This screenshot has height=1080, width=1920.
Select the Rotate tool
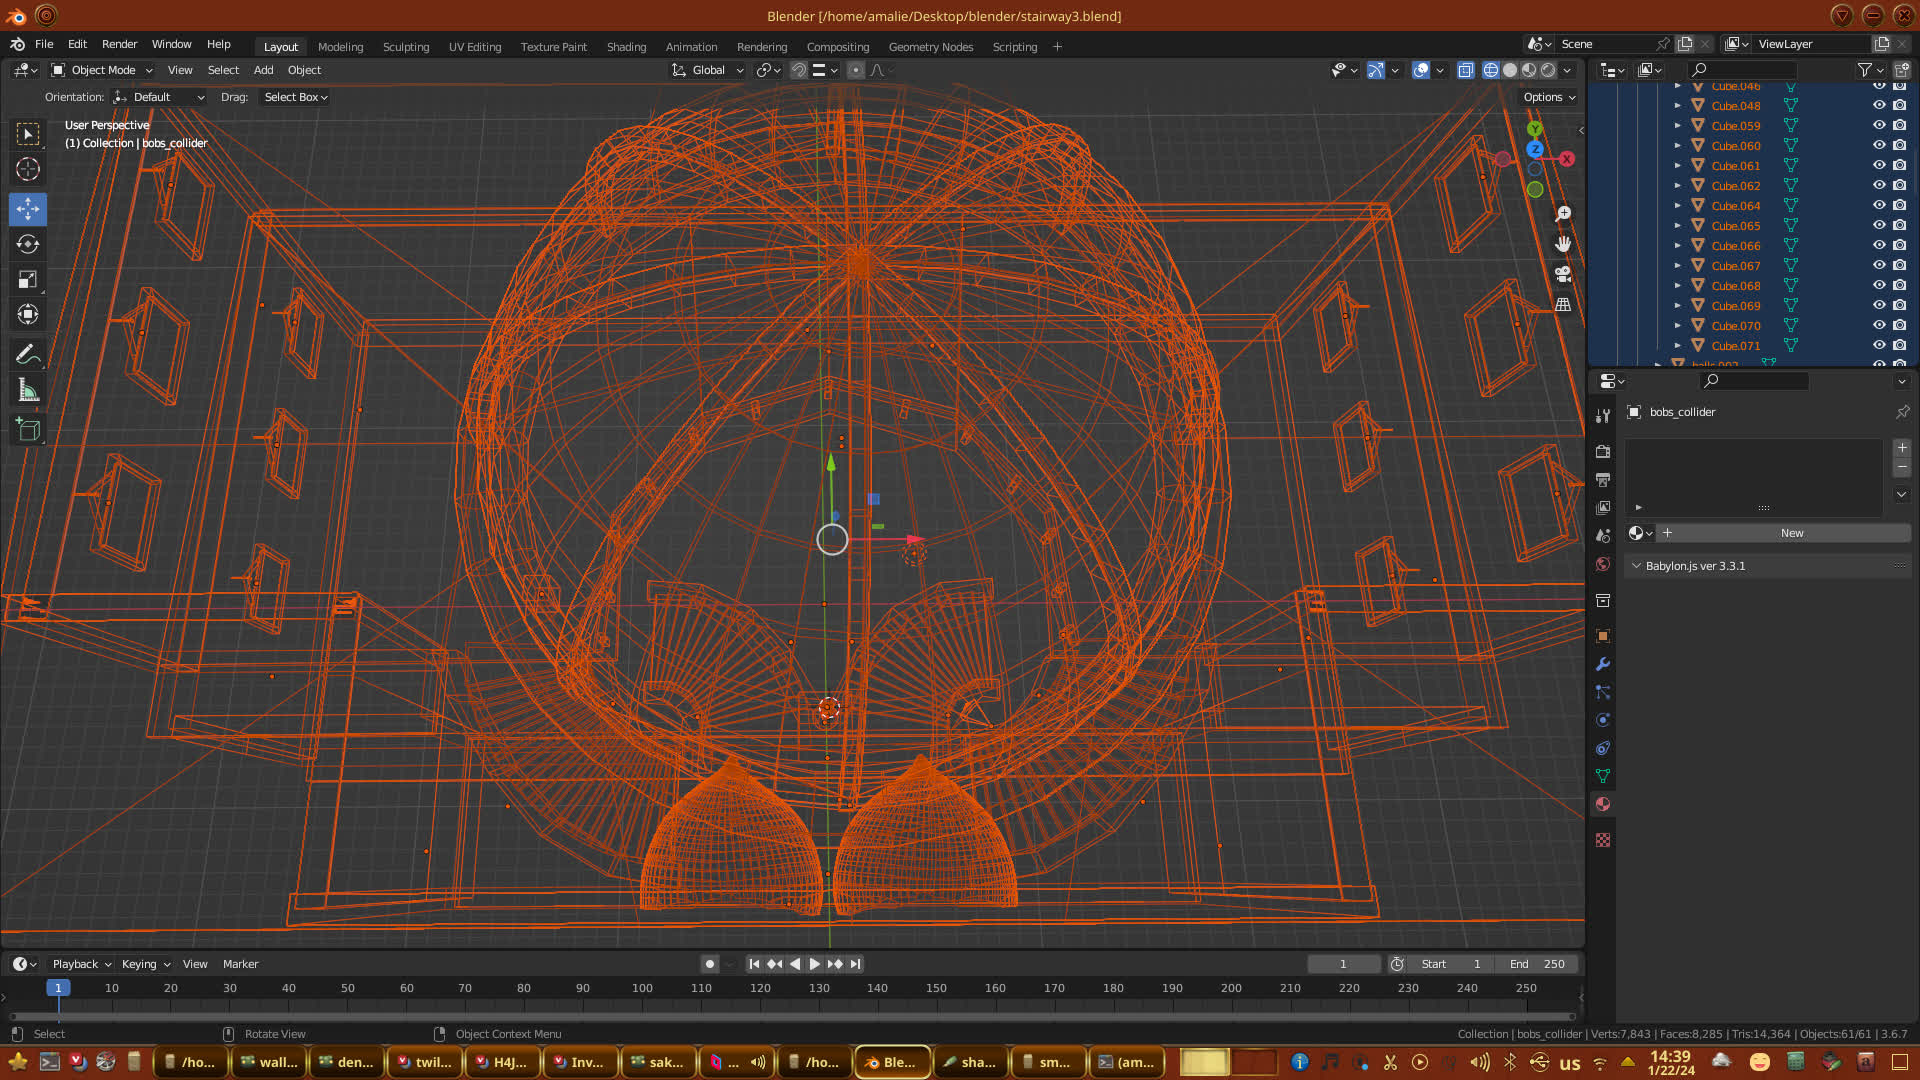coord(28,244)
